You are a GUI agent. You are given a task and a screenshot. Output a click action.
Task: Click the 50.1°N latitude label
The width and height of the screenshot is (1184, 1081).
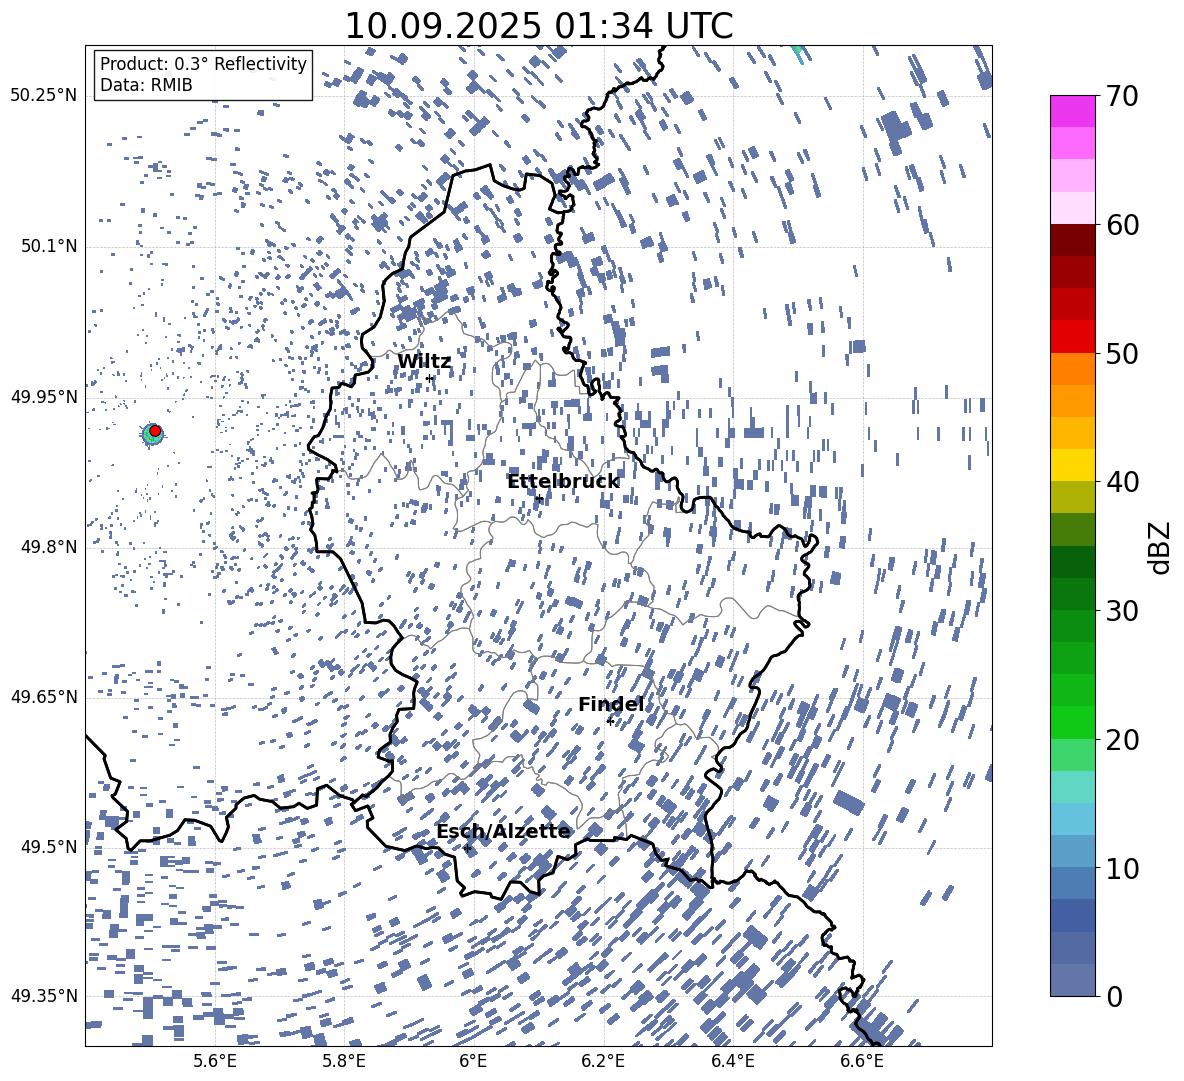[x=49, y=246]
